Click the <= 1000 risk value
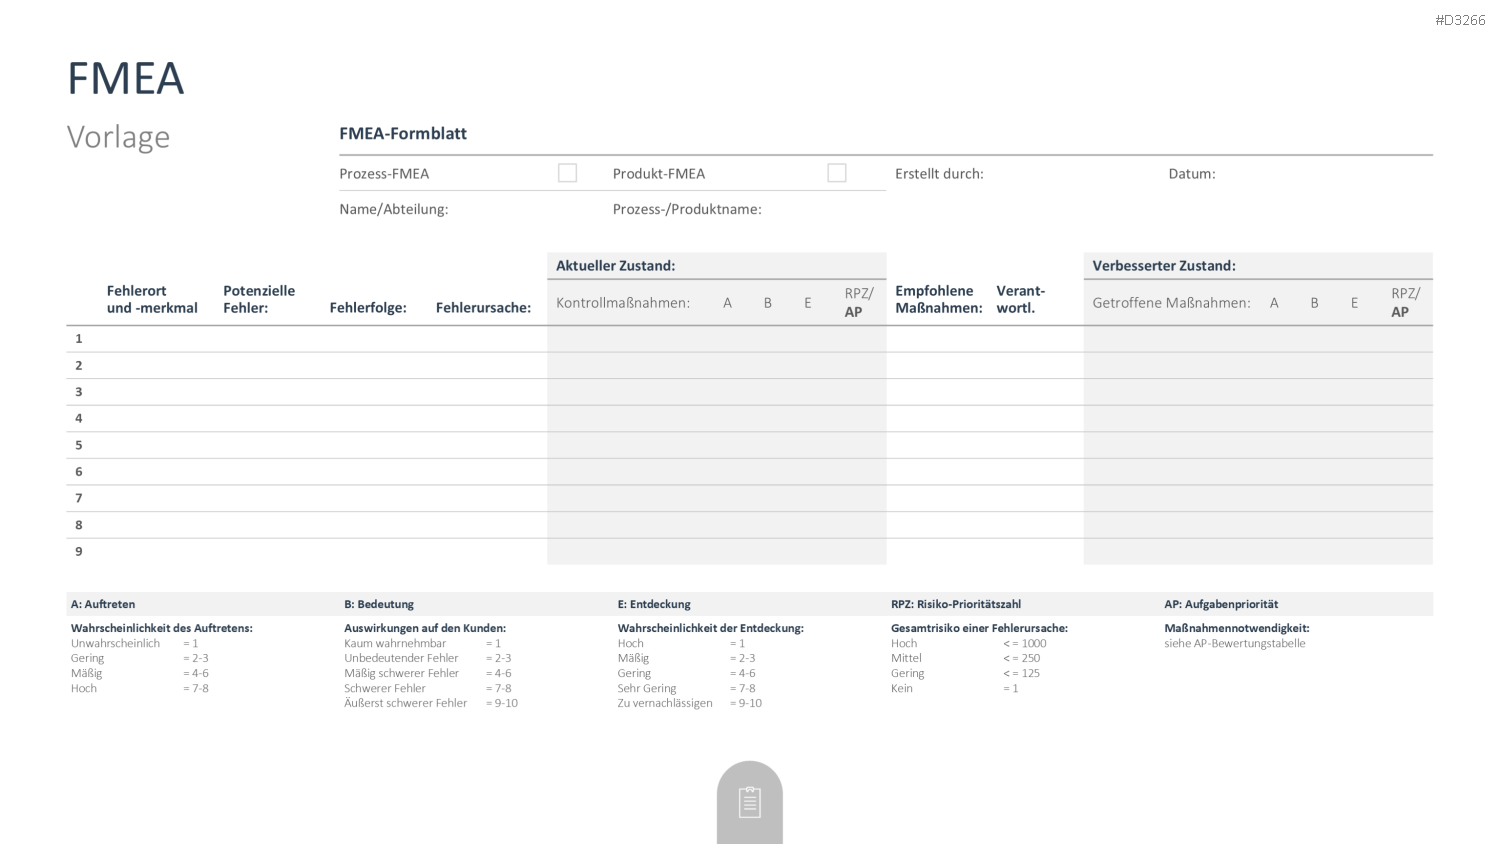The height and width of the screenshot is (844, 1500). 1025,643
